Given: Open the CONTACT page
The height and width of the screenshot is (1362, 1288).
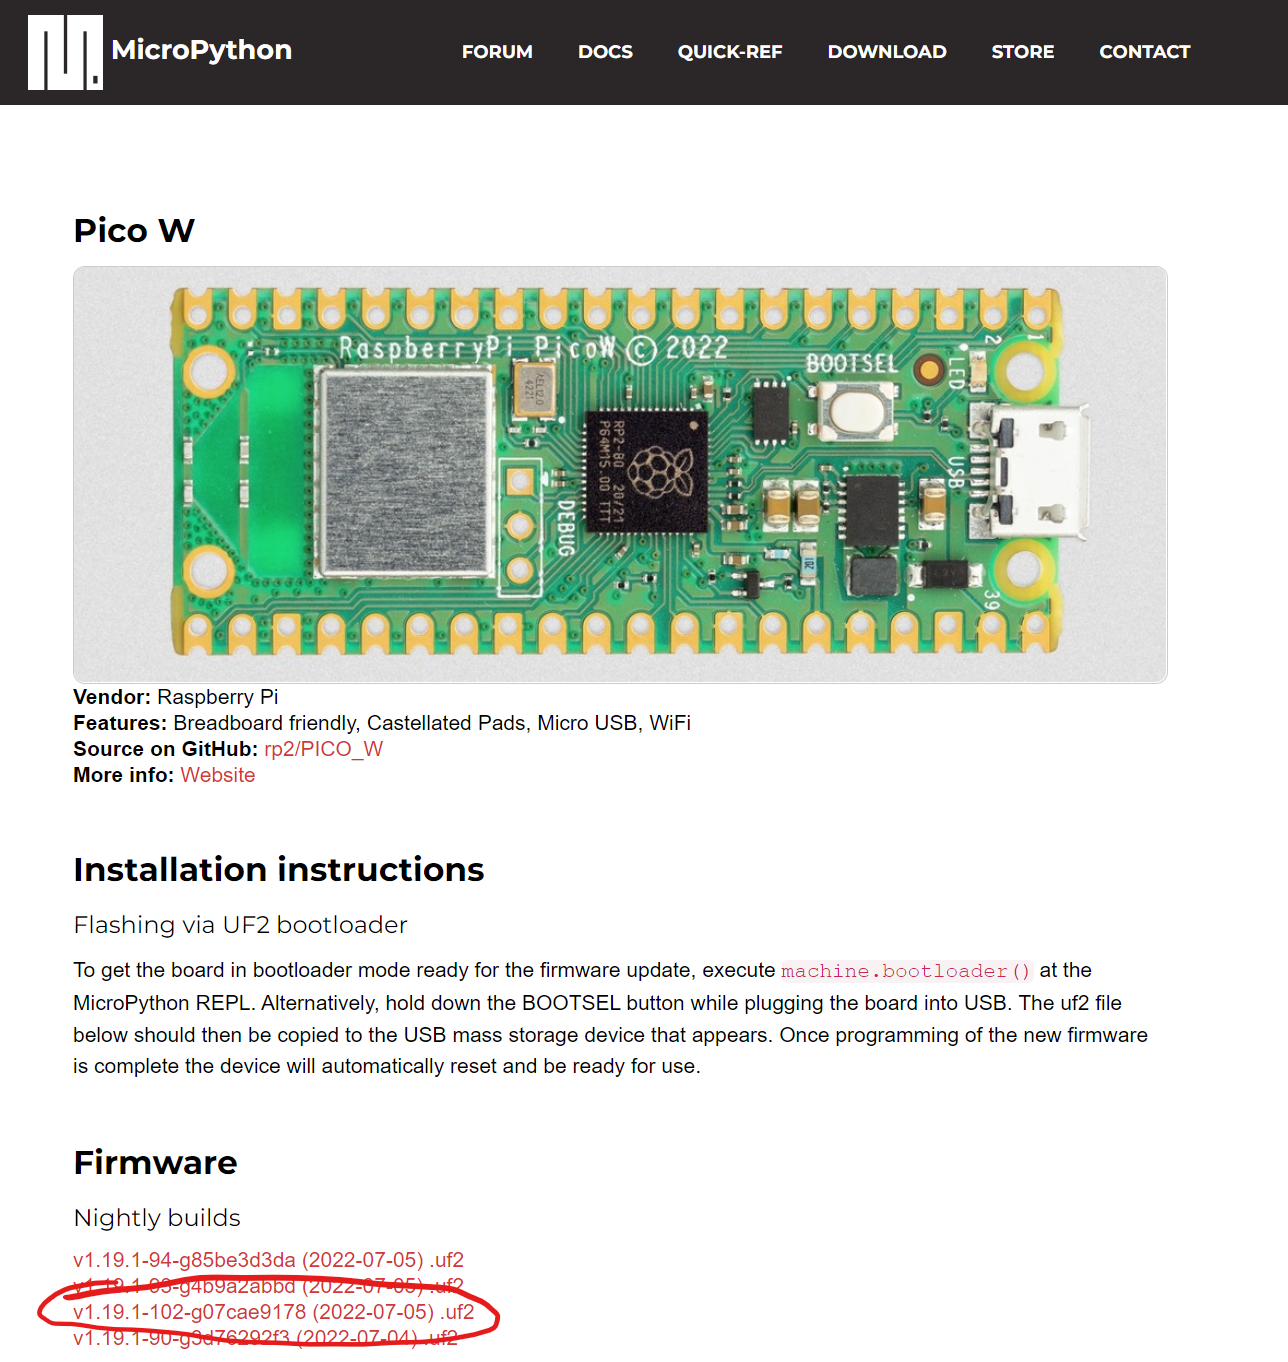Looking at the screenshot, I should click(1145, 52).
